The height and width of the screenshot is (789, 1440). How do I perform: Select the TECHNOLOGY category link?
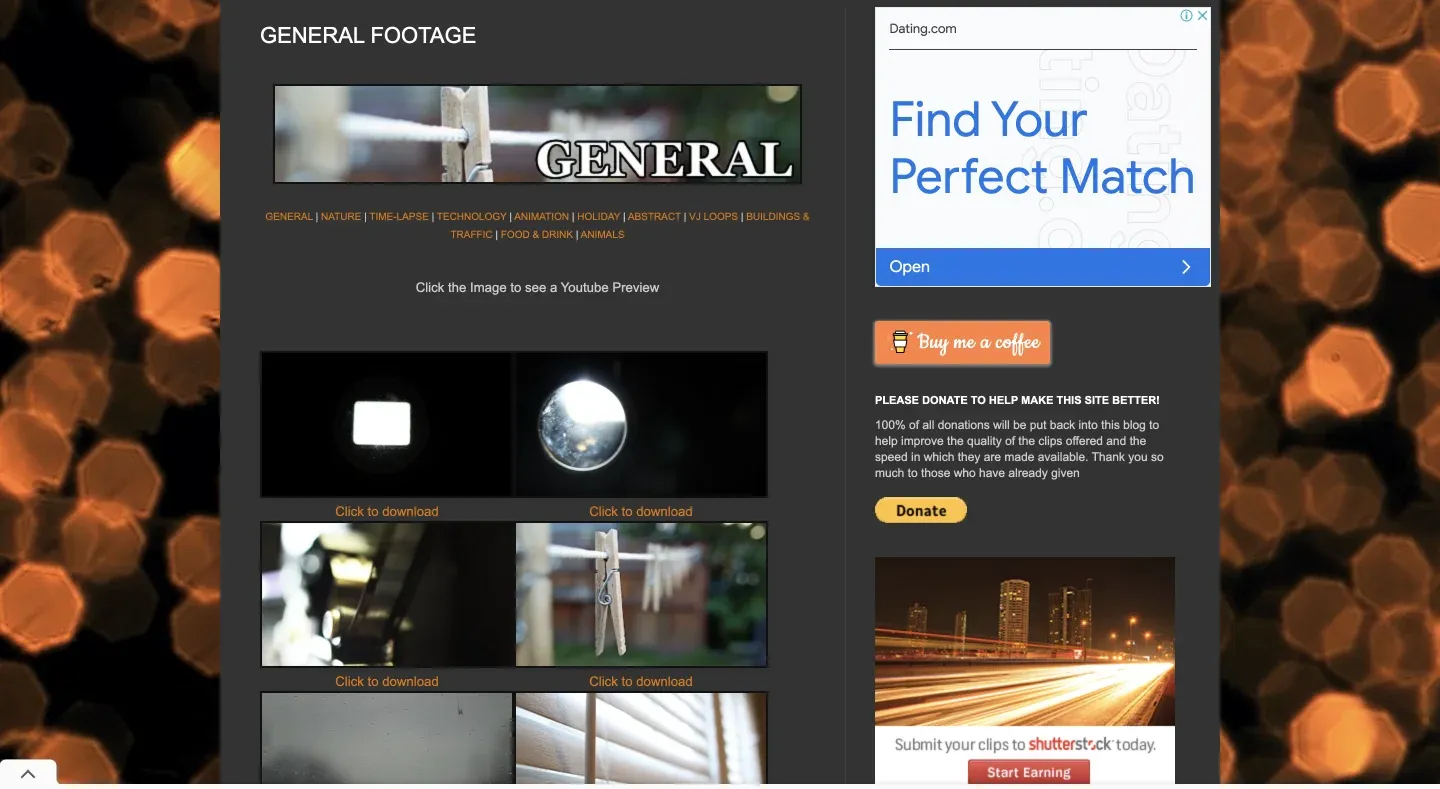(471, 217)
